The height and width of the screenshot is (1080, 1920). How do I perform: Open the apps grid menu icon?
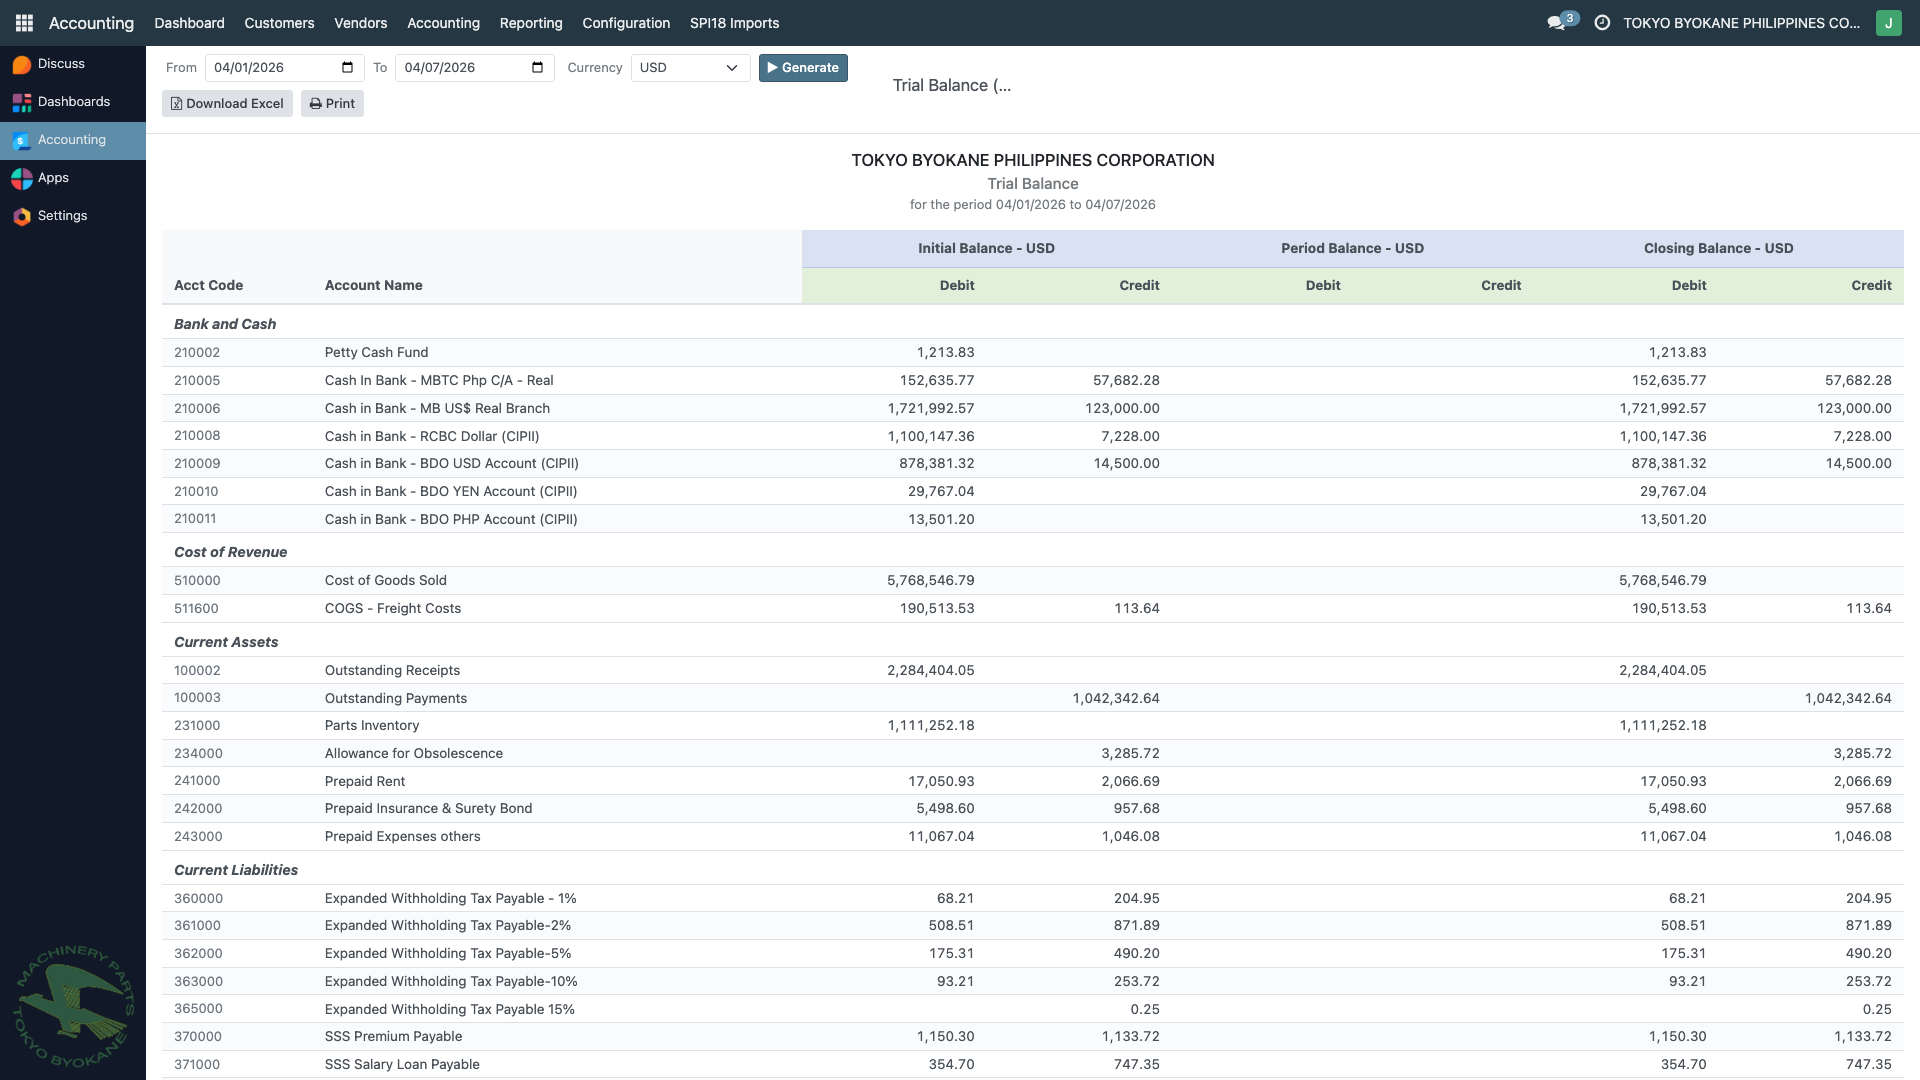tap(24, 23)
